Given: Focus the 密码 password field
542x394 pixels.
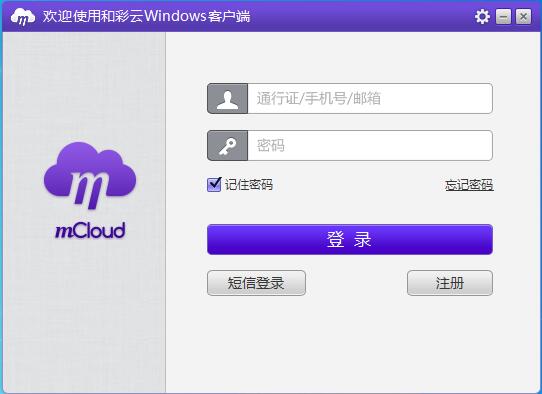Looking at the screenshot, I should 370,146.
